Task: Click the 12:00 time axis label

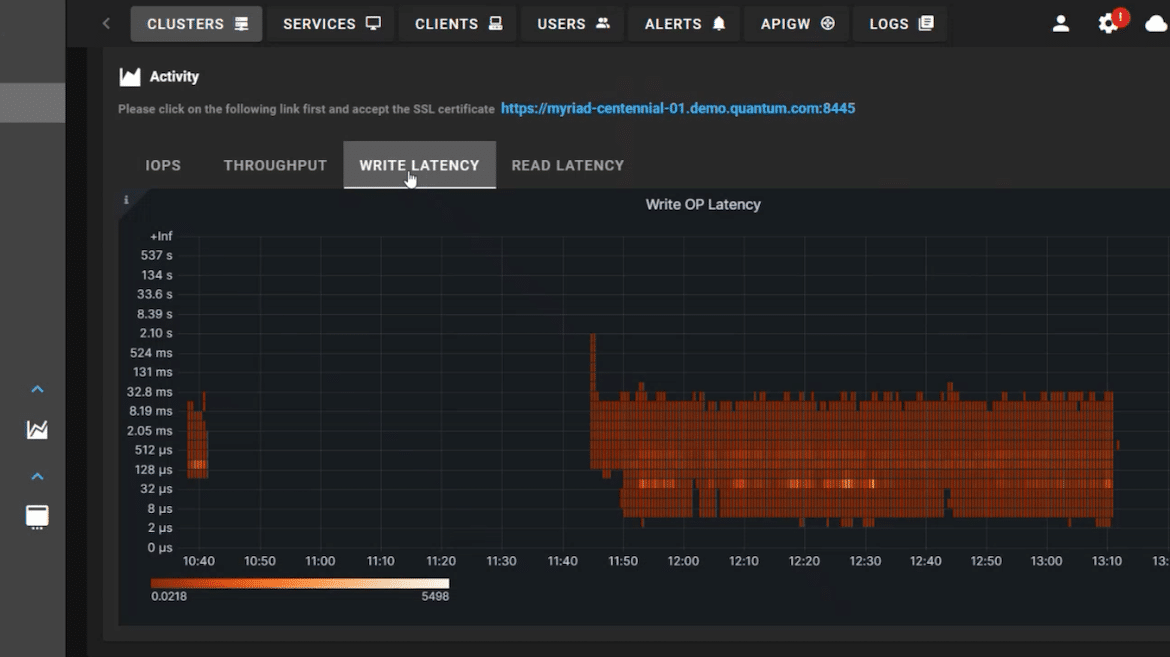Action: [683, 561]
